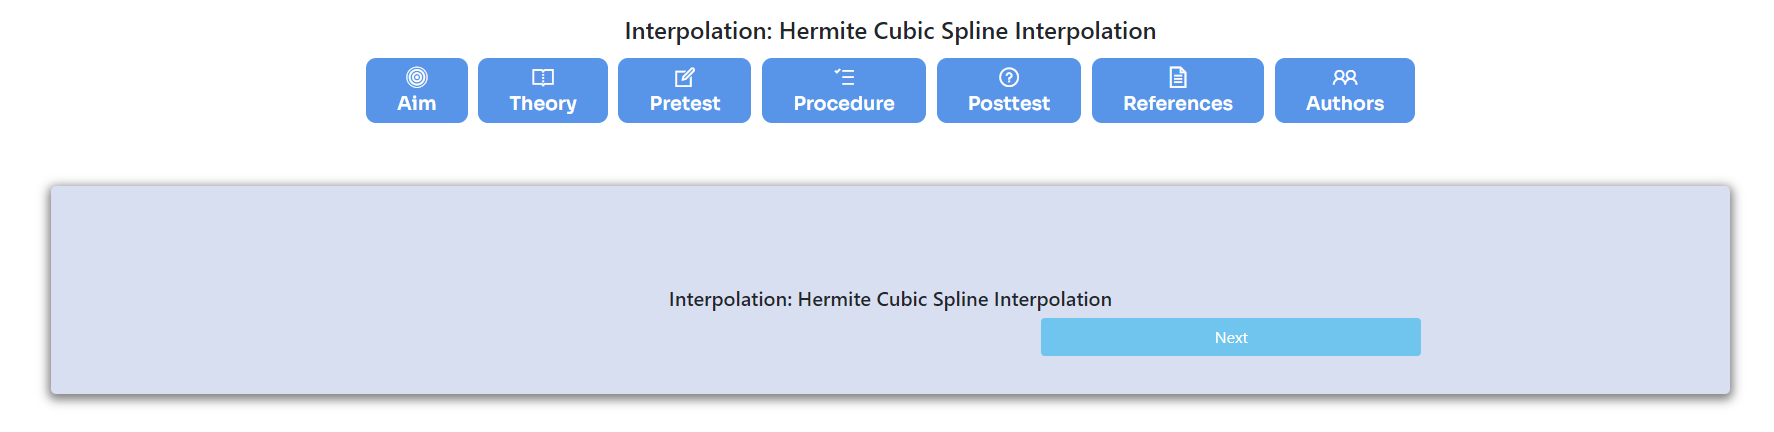Click the target icon above Aim
Viewport: 1774px width, 432px height.
[417, 77]
